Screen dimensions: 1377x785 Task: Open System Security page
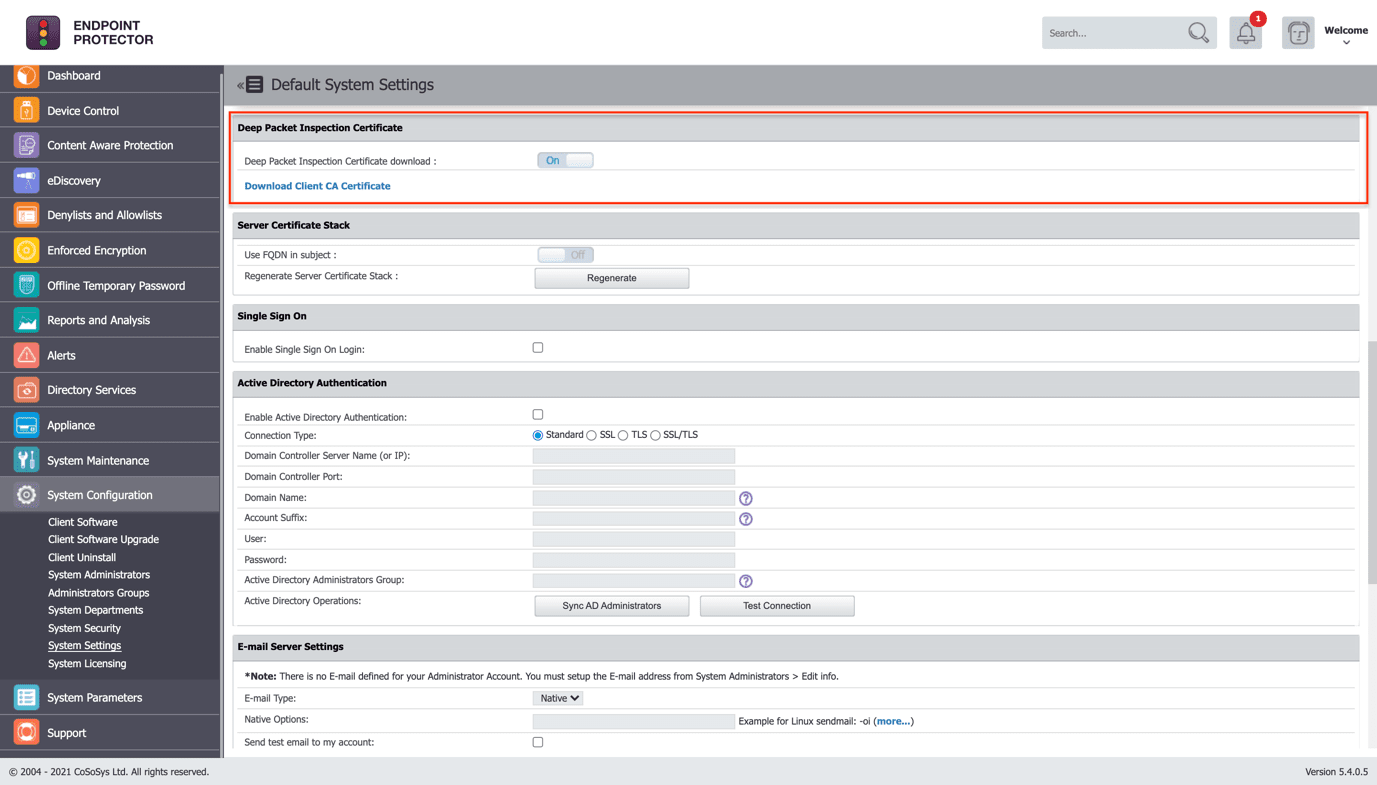[84, 628]
